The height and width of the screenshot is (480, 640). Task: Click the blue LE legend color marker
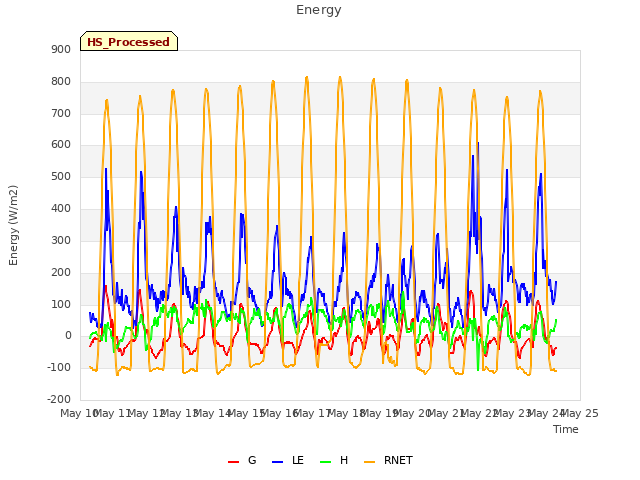278,462
